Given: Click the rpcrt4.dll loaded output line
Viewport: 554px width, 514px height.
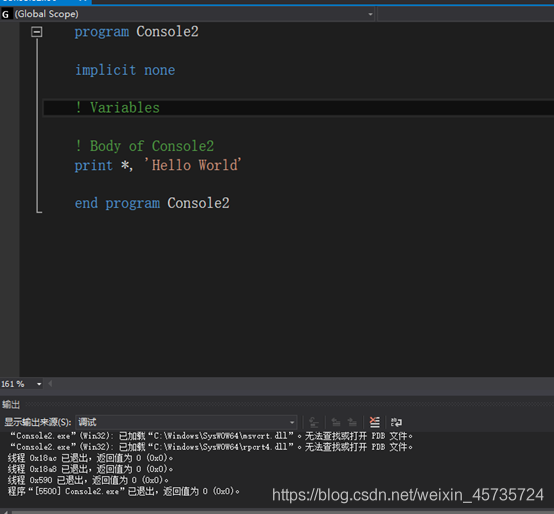Looking at the screenshot, I should [x=211, y=447].
